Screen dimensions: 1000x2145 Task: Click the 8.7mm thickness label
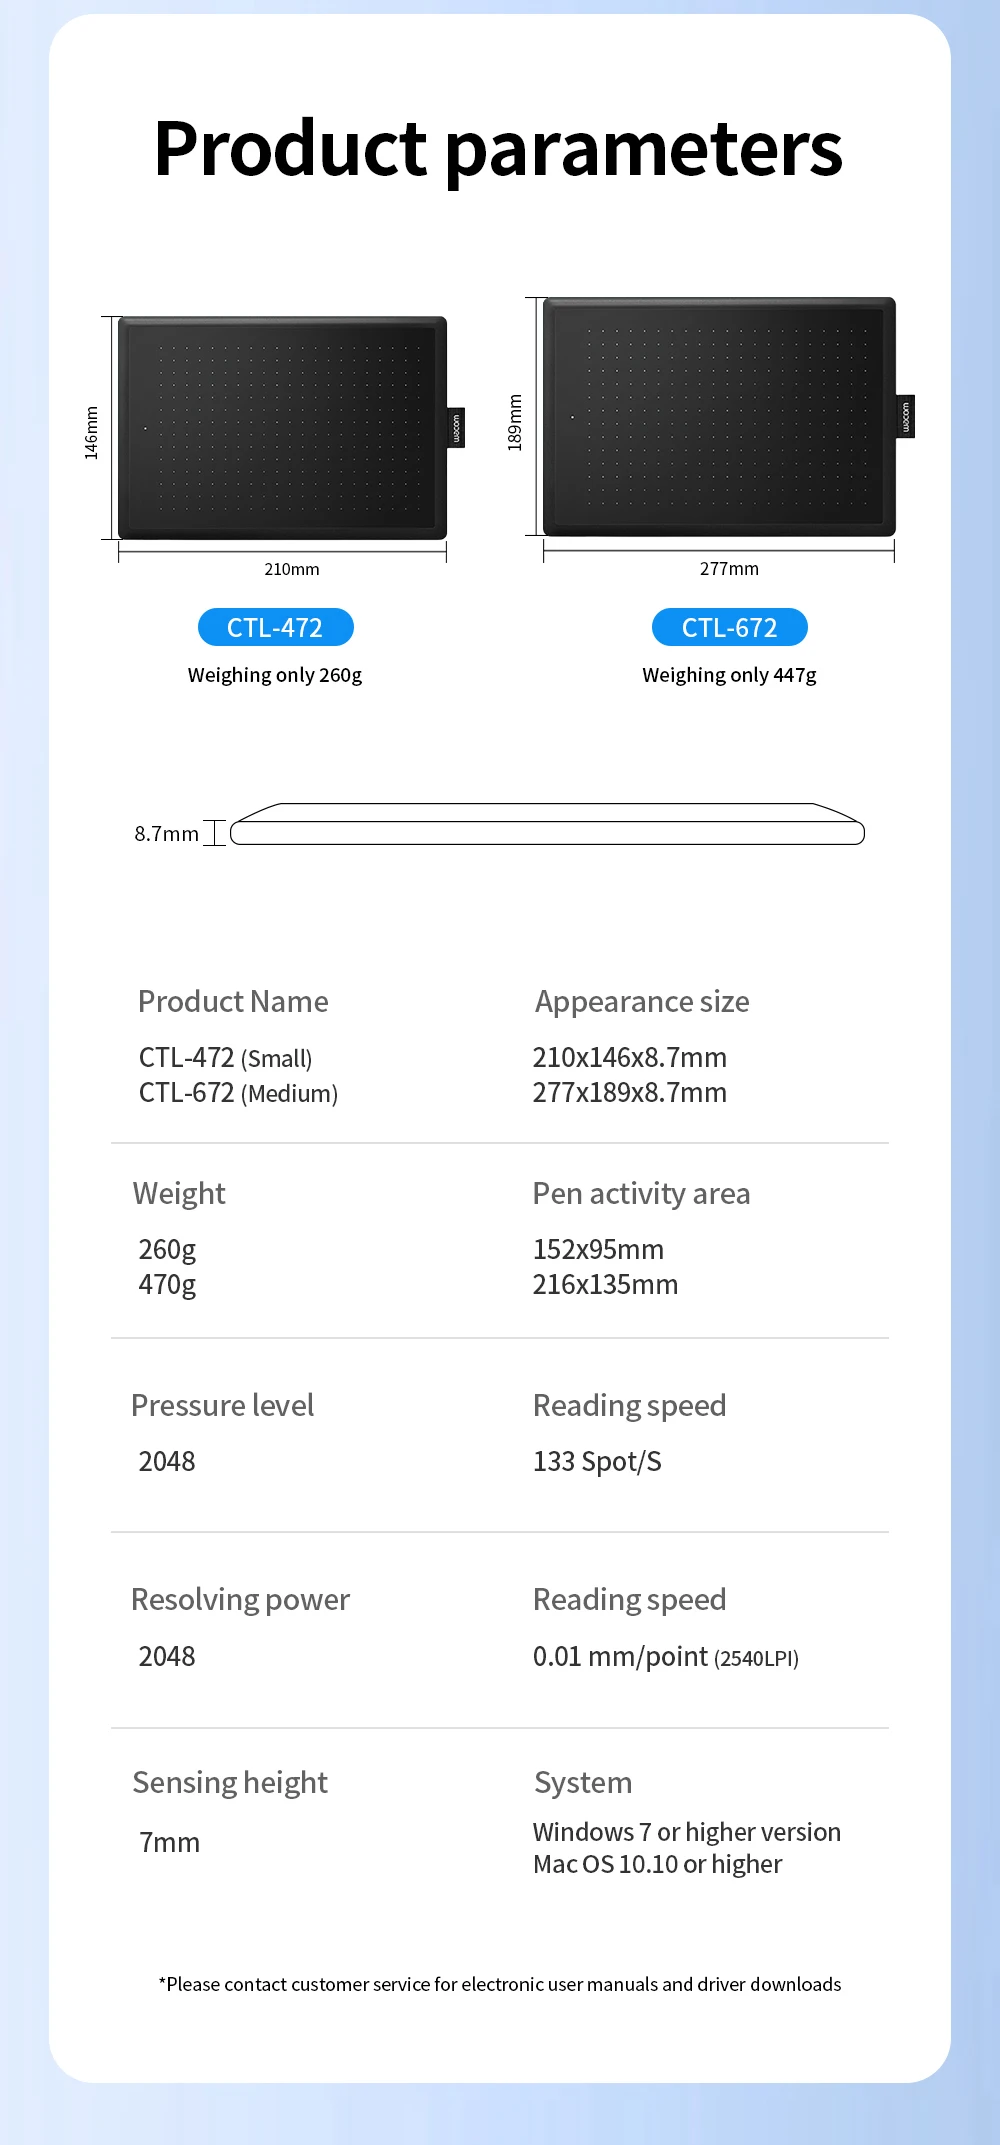(x=166, y=834)
